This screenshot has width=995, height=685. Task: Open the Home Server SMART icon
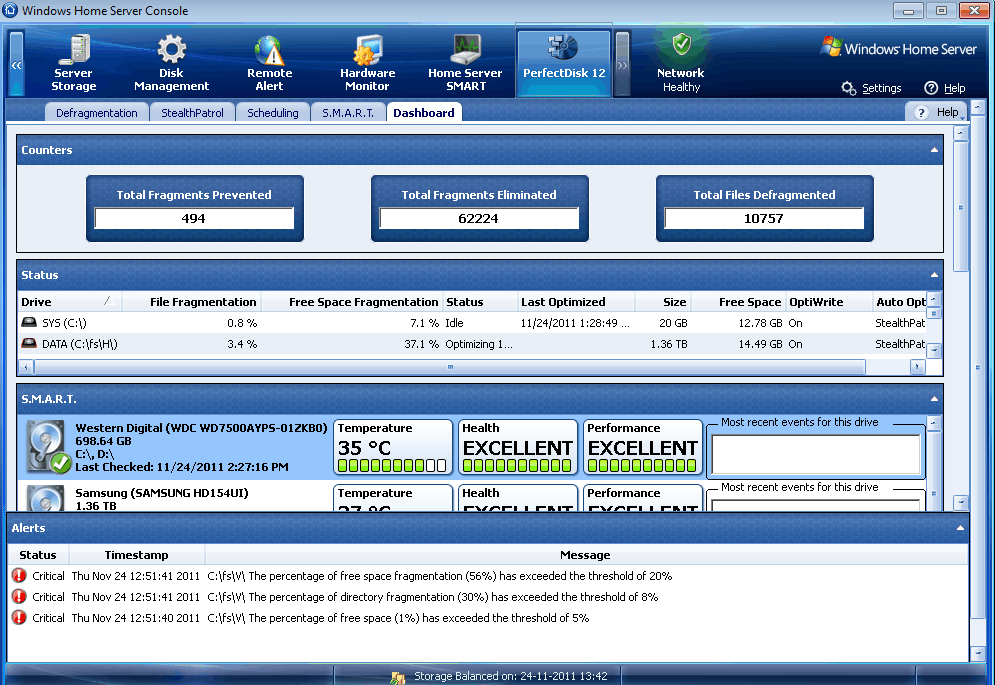pyautogui.click(x=466, y=50)
